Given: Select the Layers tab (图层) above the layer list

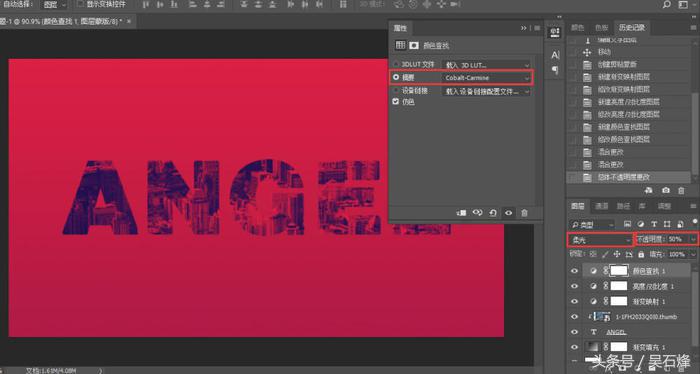Looking at the screenshot, I should (x=578, y=206).
